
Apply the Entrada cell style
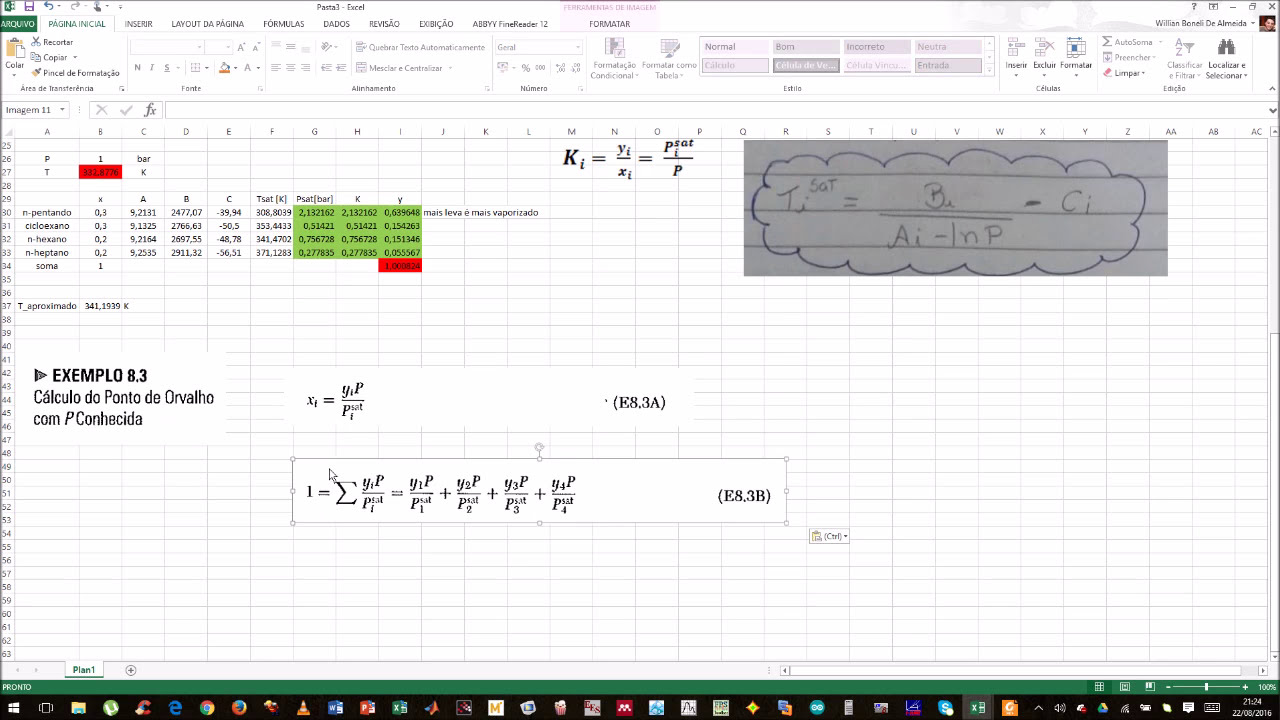pyautogui.click(x=948, y=65)
